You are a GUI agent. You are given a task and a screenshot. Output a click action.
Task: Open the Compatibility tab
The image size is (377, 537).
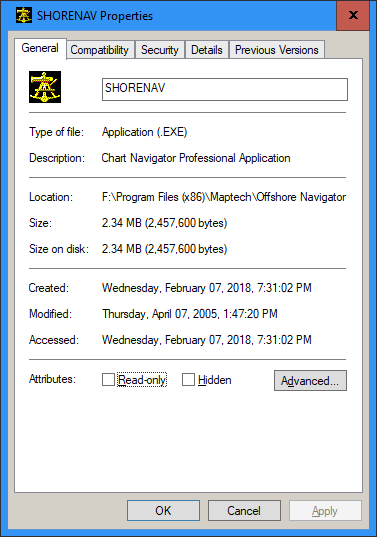click(x=100, y=50)
